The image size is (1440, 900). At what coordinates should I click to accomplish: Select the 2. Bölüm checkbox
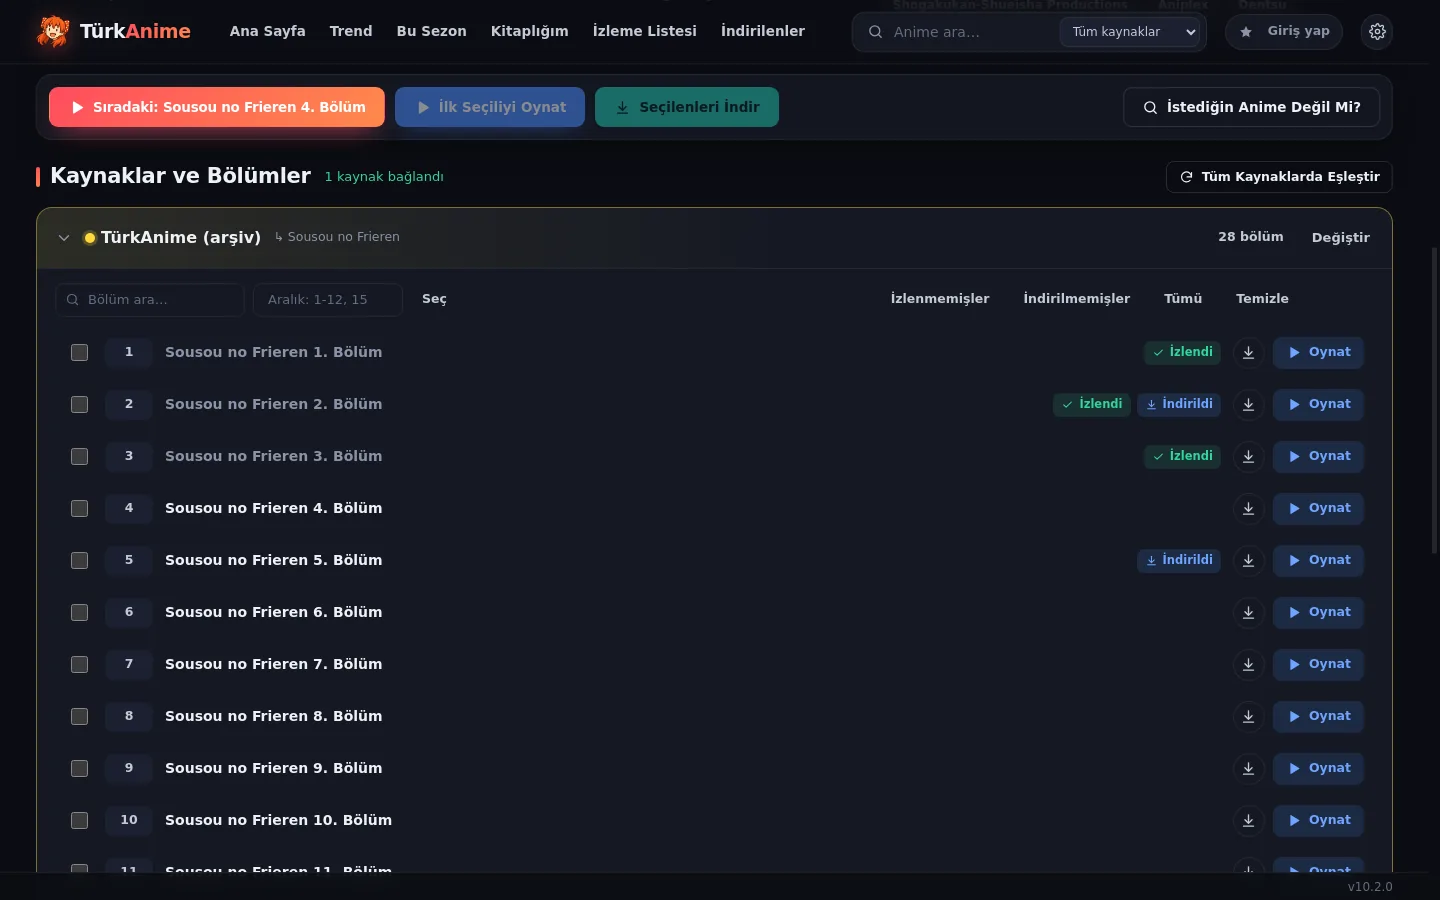point(80,404)
